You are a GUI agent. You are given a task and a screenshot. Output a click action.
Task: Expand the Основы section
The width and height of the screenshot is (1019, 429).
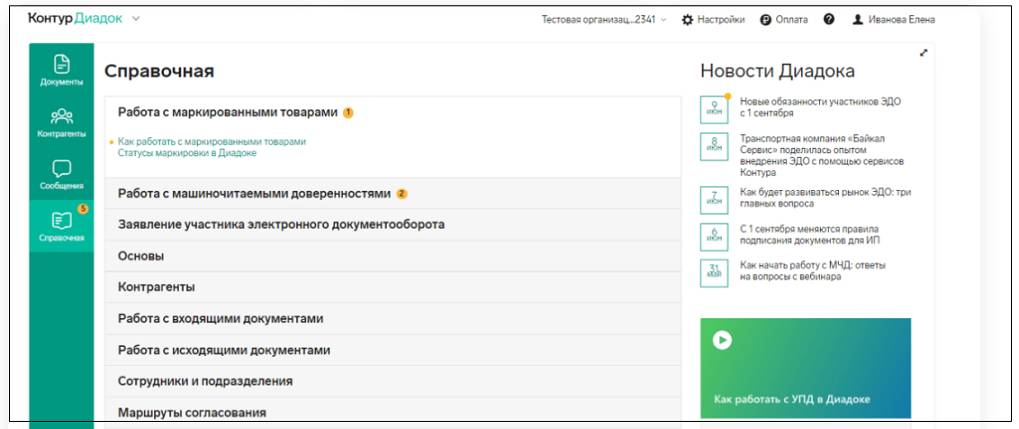tap(393, 256)
